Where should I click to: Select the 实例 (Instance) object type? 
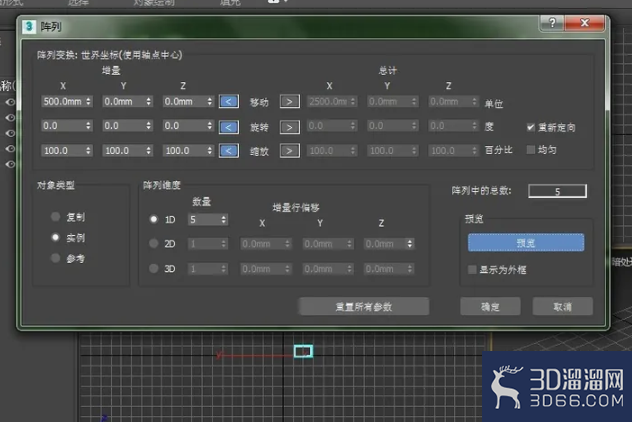click(56, 237)
